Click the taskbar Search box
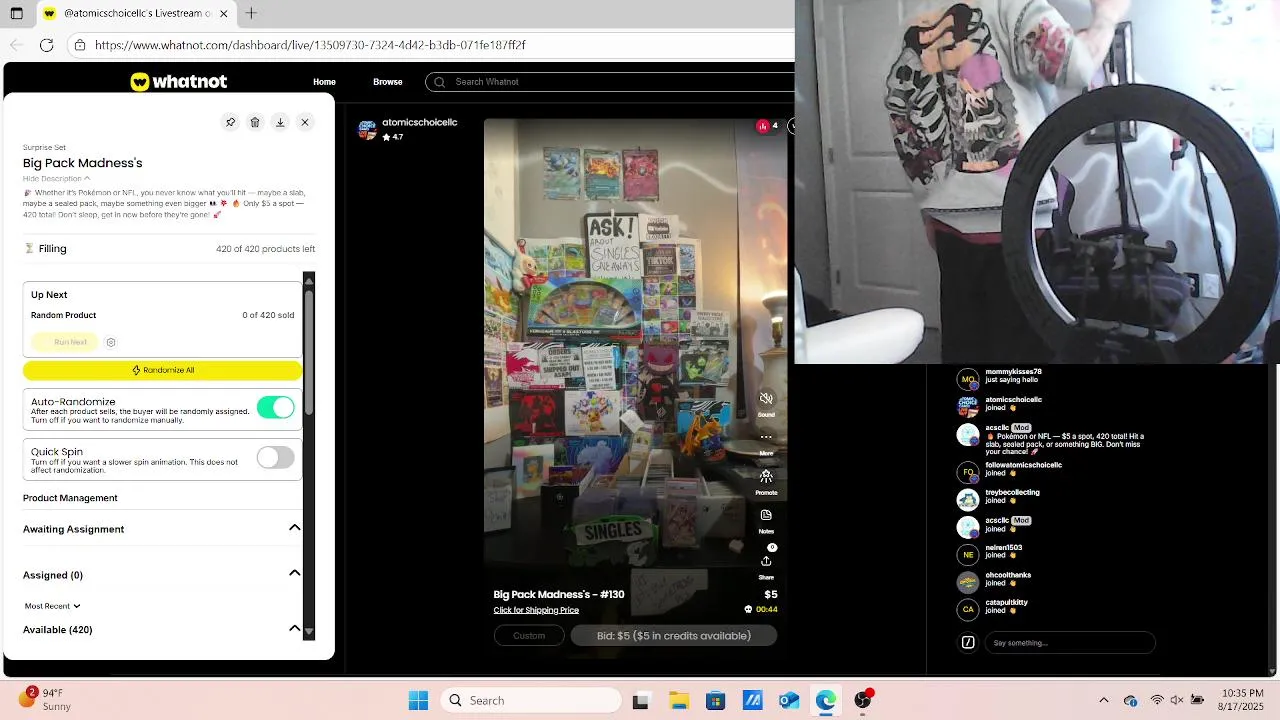The width and height of the screenshot is (1280, 720). click(531, 701)
